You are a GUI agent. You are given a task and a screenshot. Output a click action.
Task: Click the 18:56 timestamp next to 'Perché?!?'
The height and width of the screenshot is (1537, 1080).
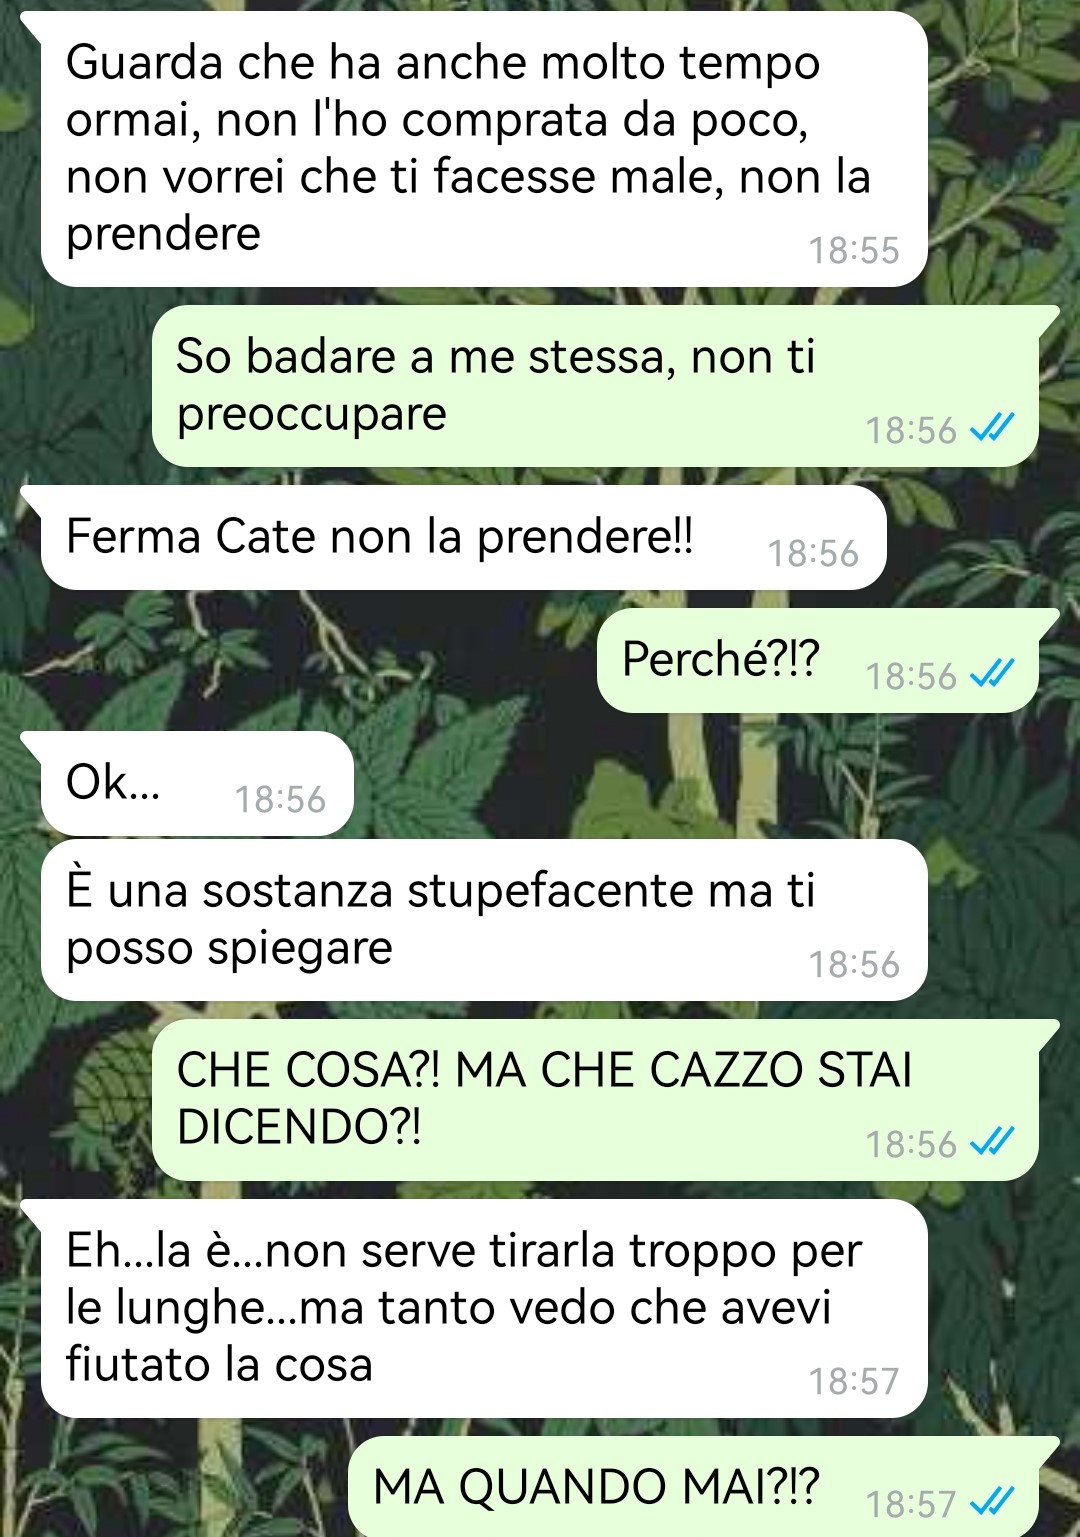click(911, 676)
